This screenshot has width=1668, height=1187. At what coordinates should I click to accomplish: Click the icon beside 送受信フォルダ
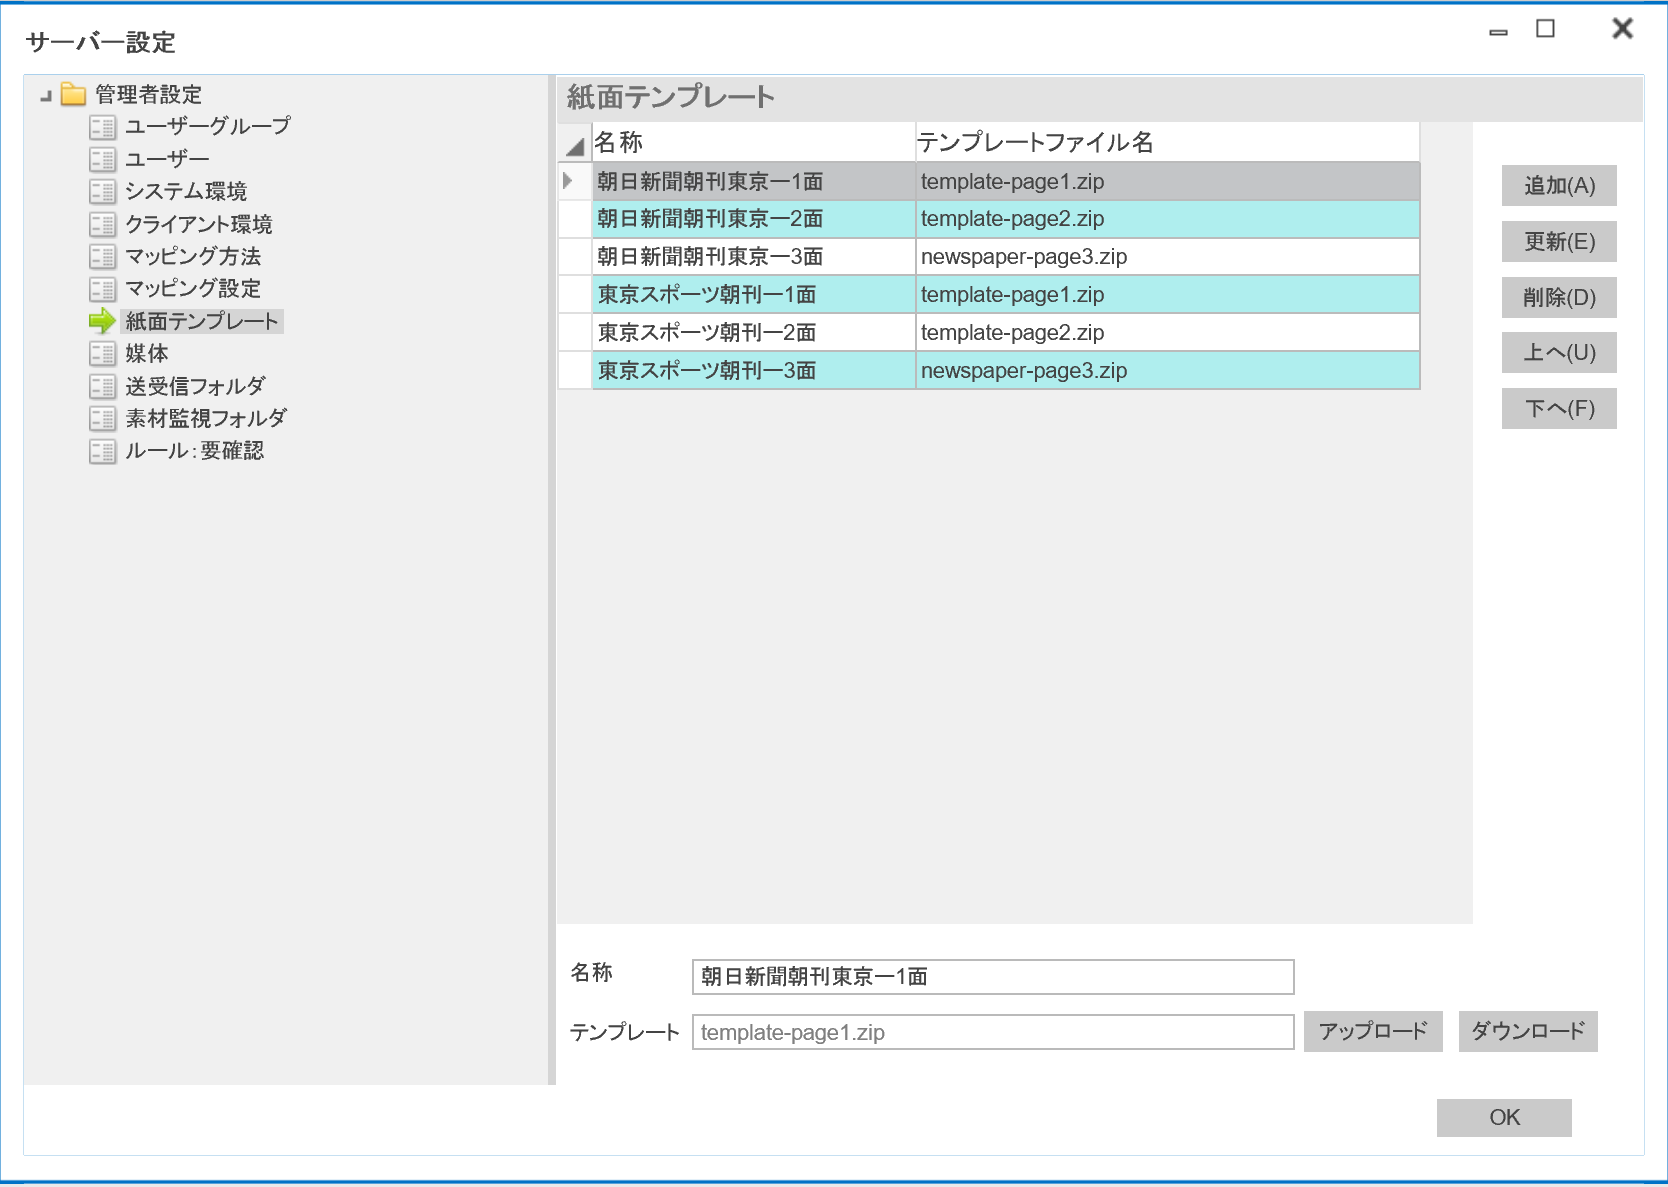click(x=102, y=386)
